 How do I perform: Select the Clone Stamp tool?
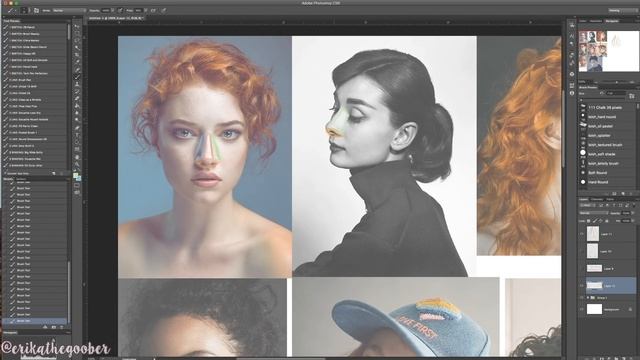pyautogui.click(x=77, y=84)
